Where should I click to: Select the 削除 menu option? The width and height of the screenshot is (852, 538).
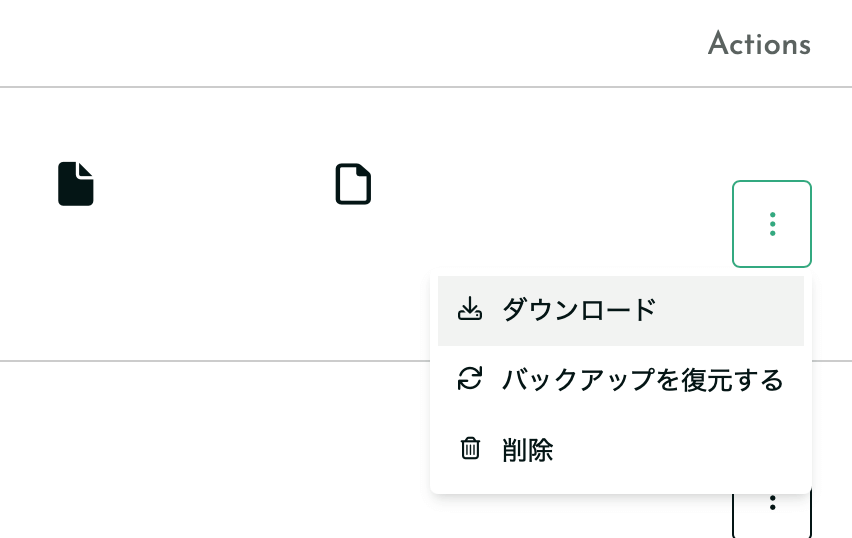(621, 449)
